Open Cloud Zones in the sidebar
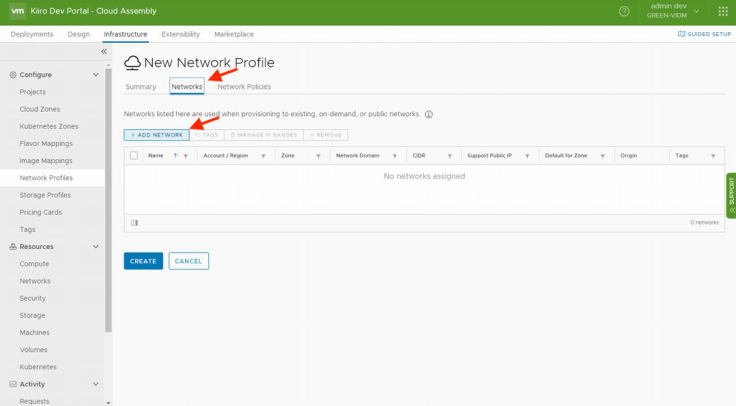 [x=40, y=109]
